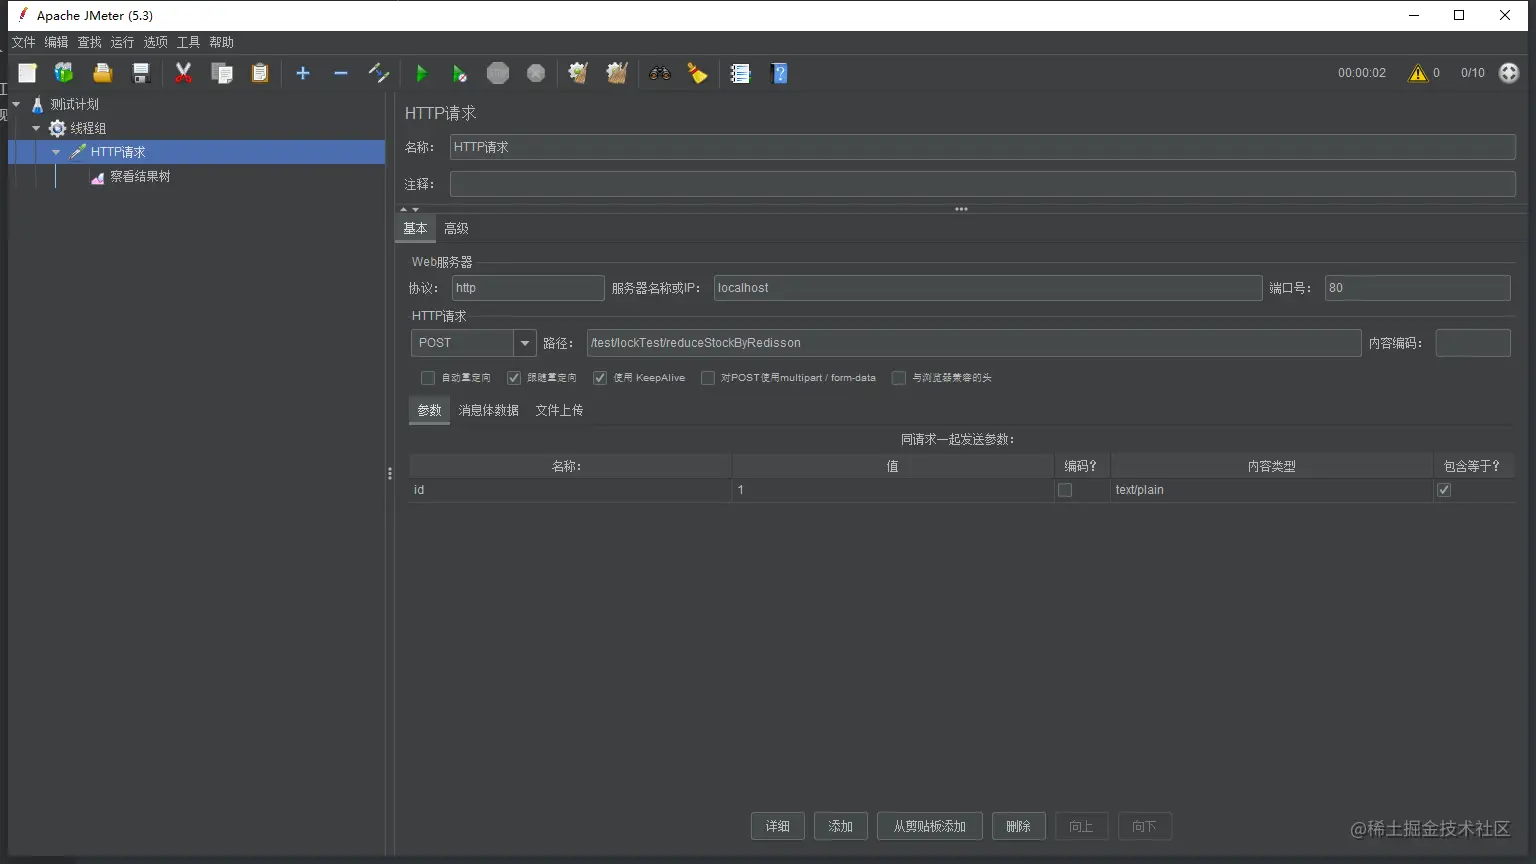Switch to the 高级 tab
1536x864 pixels.
pos(456,229)
